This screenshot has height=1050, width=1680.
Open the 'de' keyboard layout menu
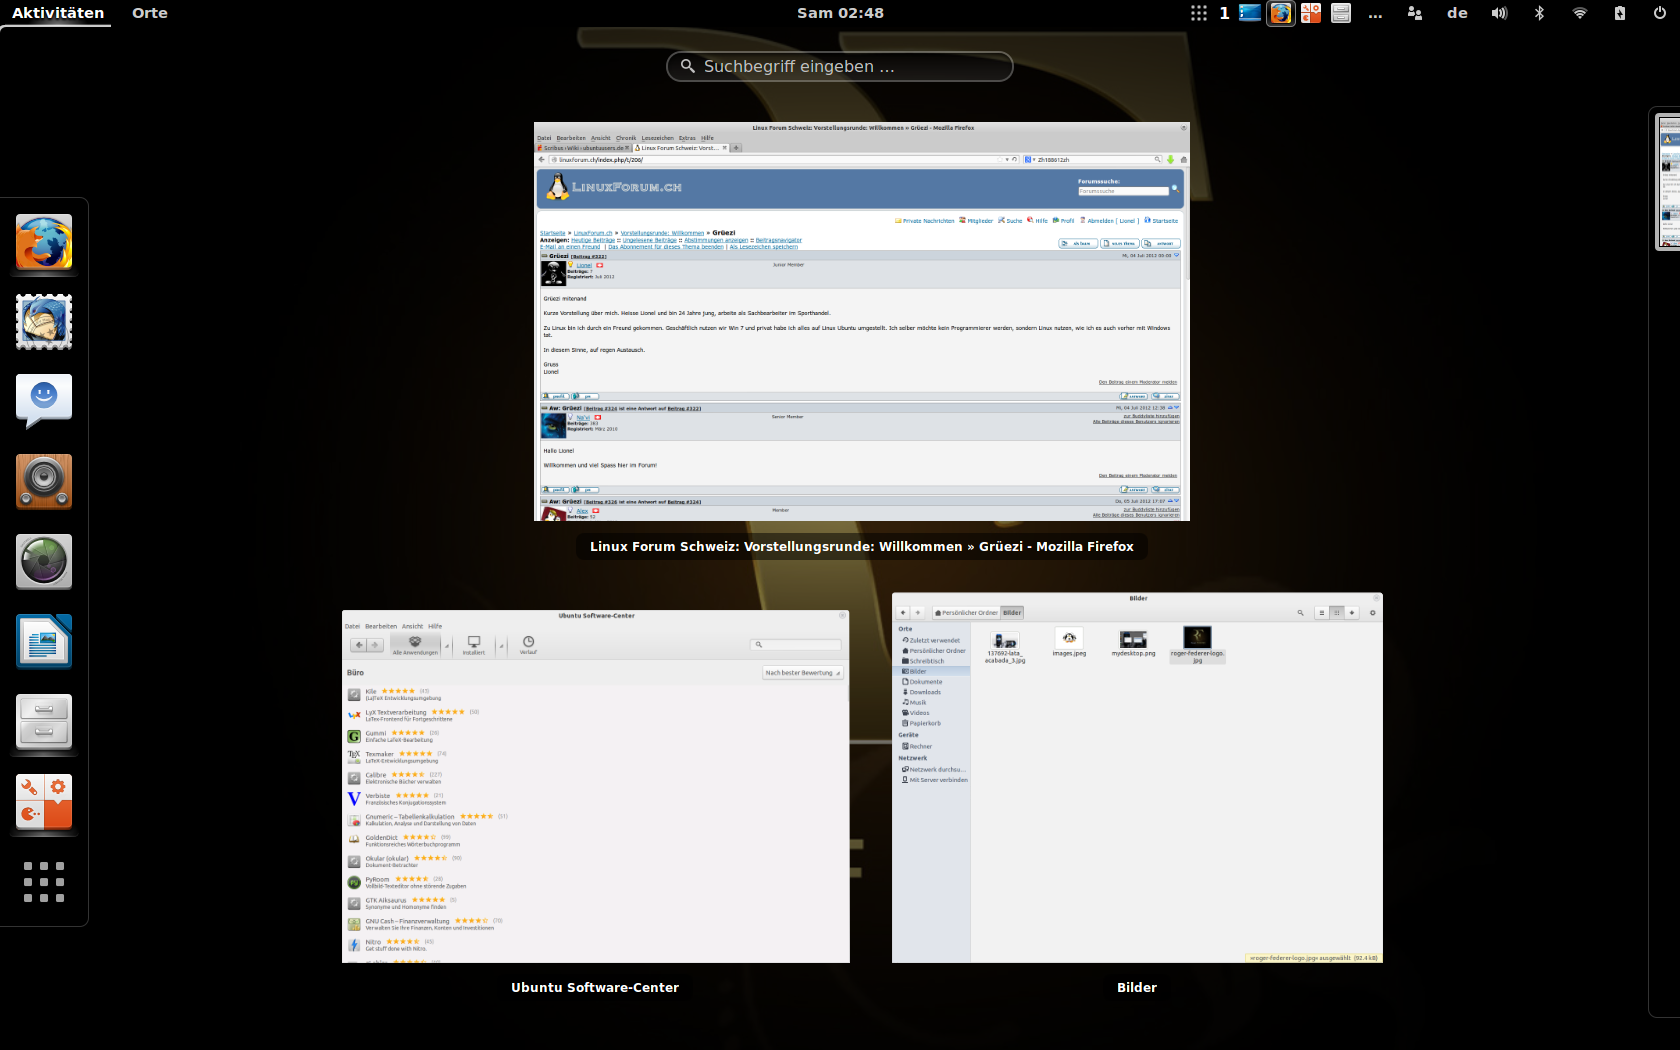1457,13
